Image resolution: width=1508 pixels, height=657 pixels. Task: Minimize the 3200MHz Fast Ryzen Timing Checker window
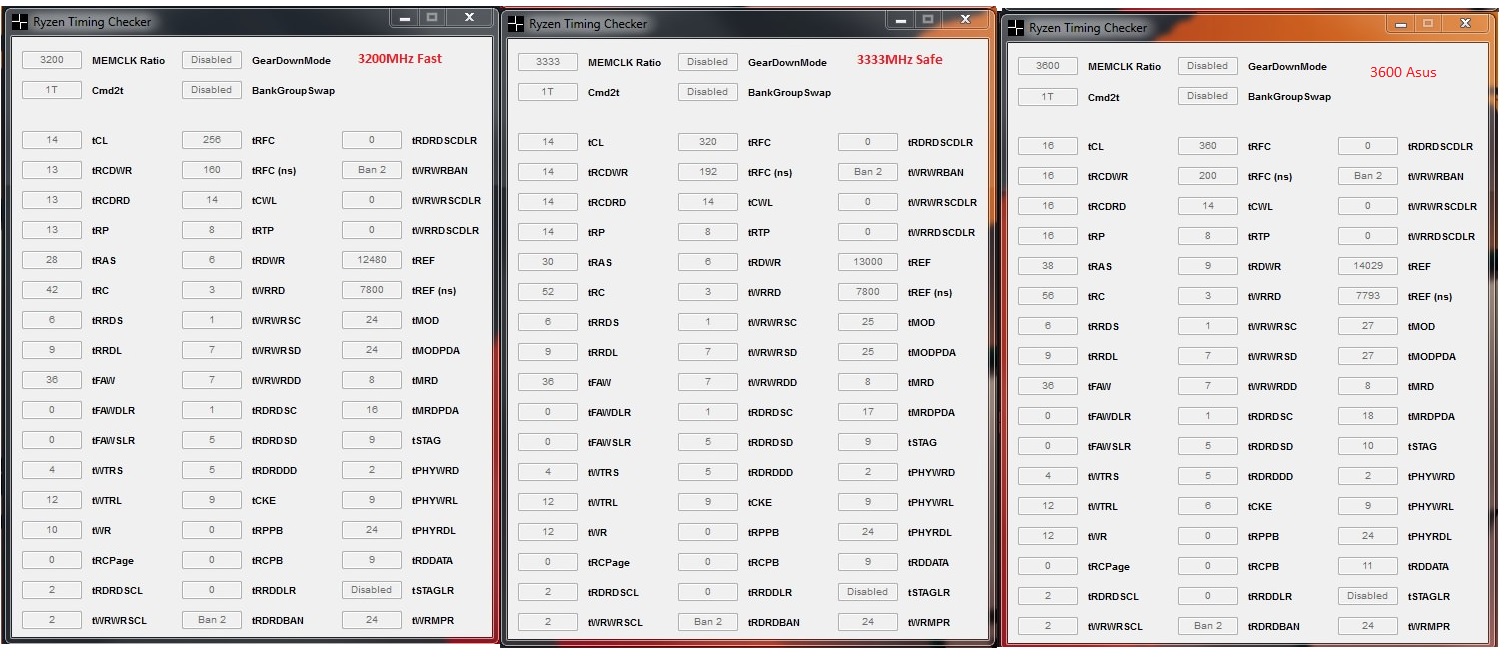[x=404, y=17]
